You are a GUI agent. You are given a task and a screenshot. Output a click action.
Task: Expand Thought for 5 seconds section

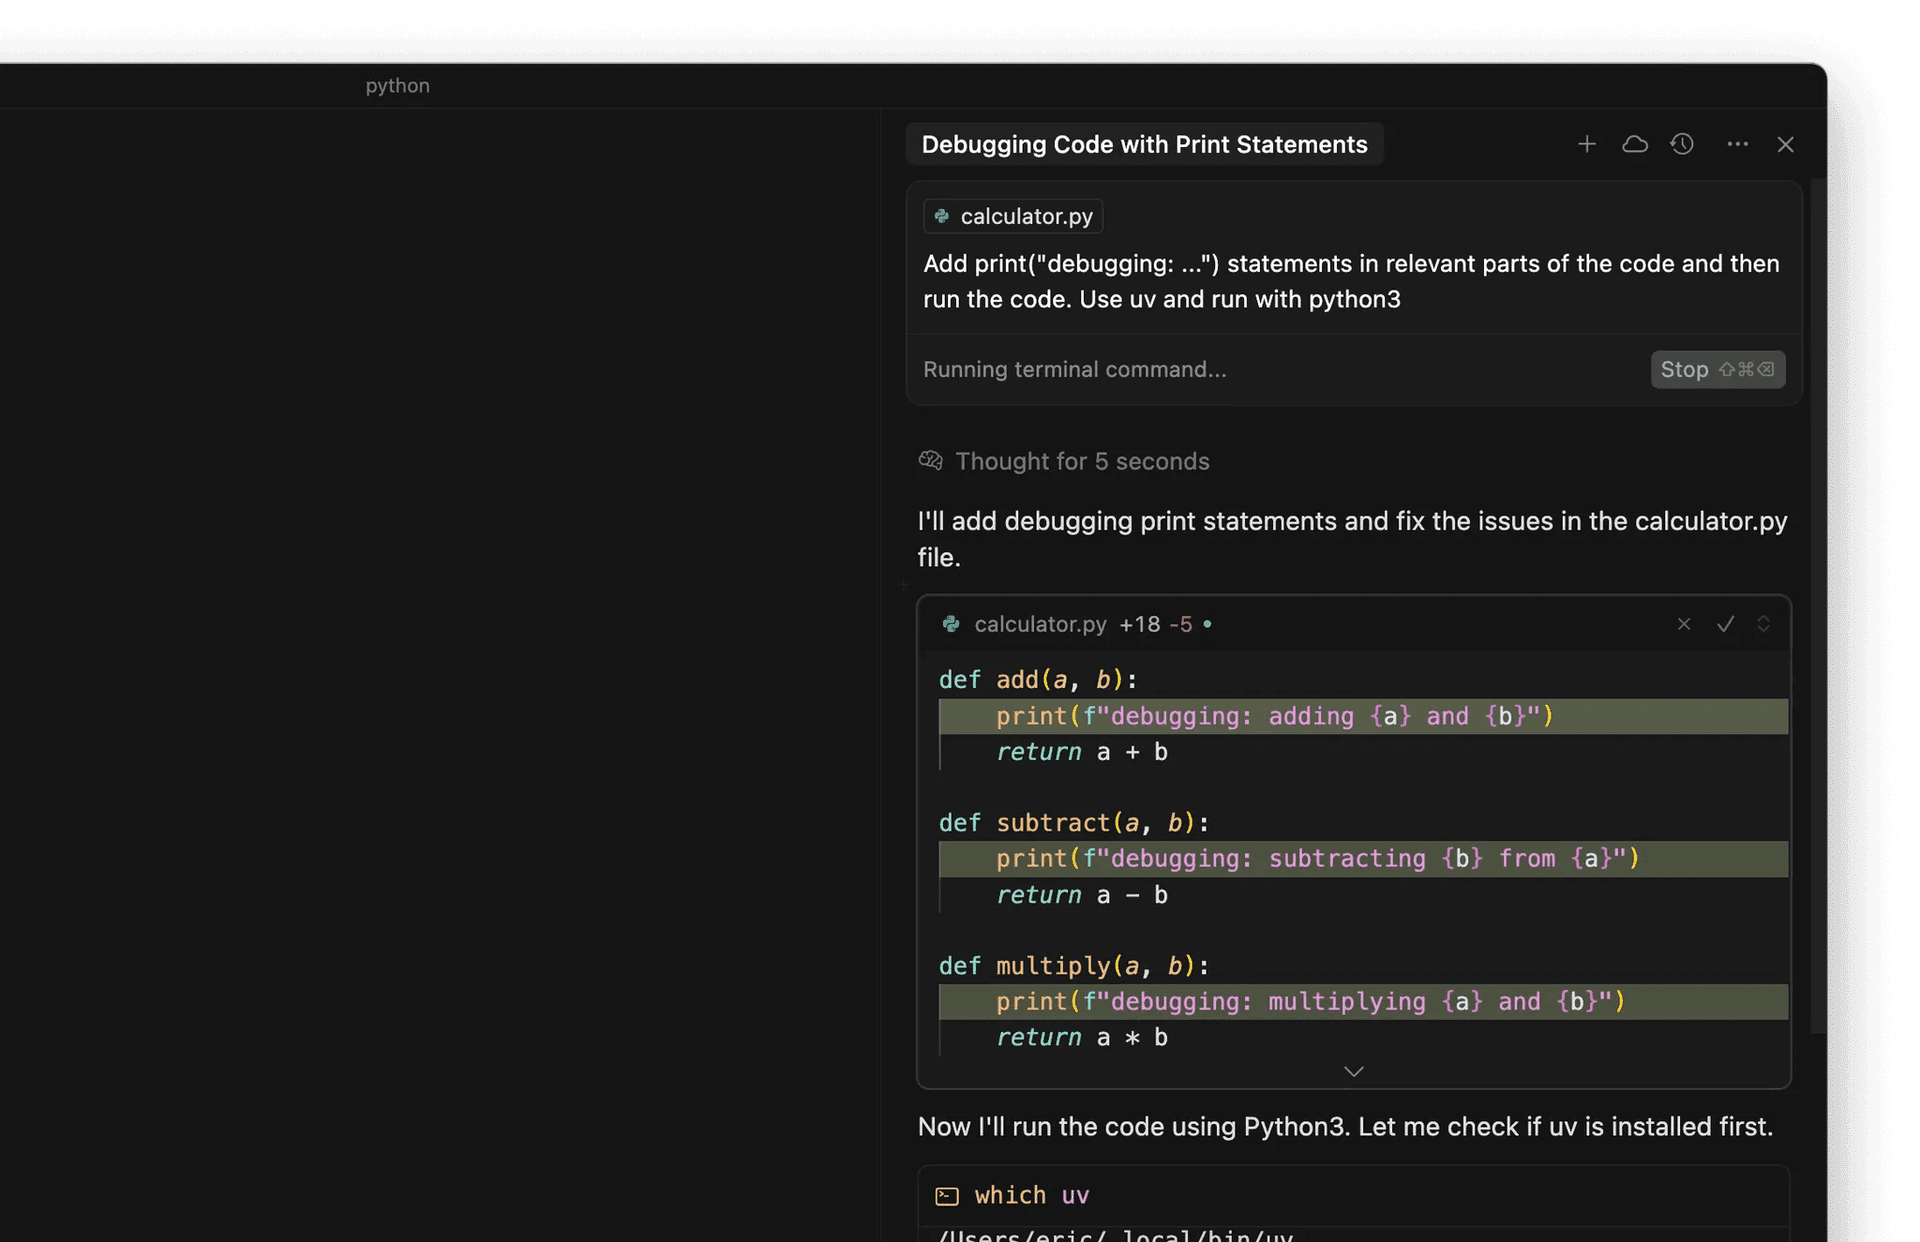(x=1081, y=461)
